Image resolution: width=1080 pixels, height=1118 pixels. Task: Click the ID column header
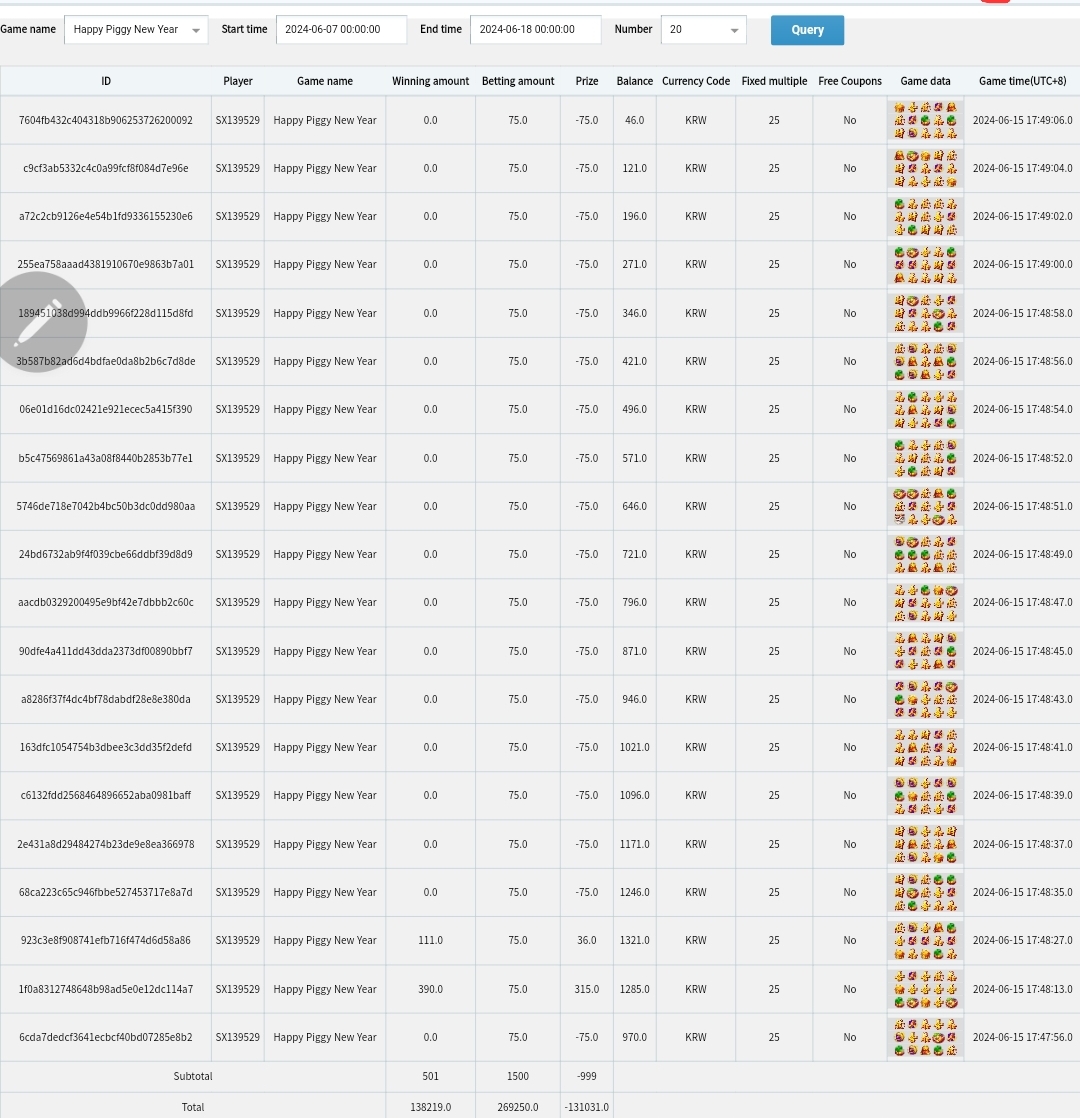point(106,81)
